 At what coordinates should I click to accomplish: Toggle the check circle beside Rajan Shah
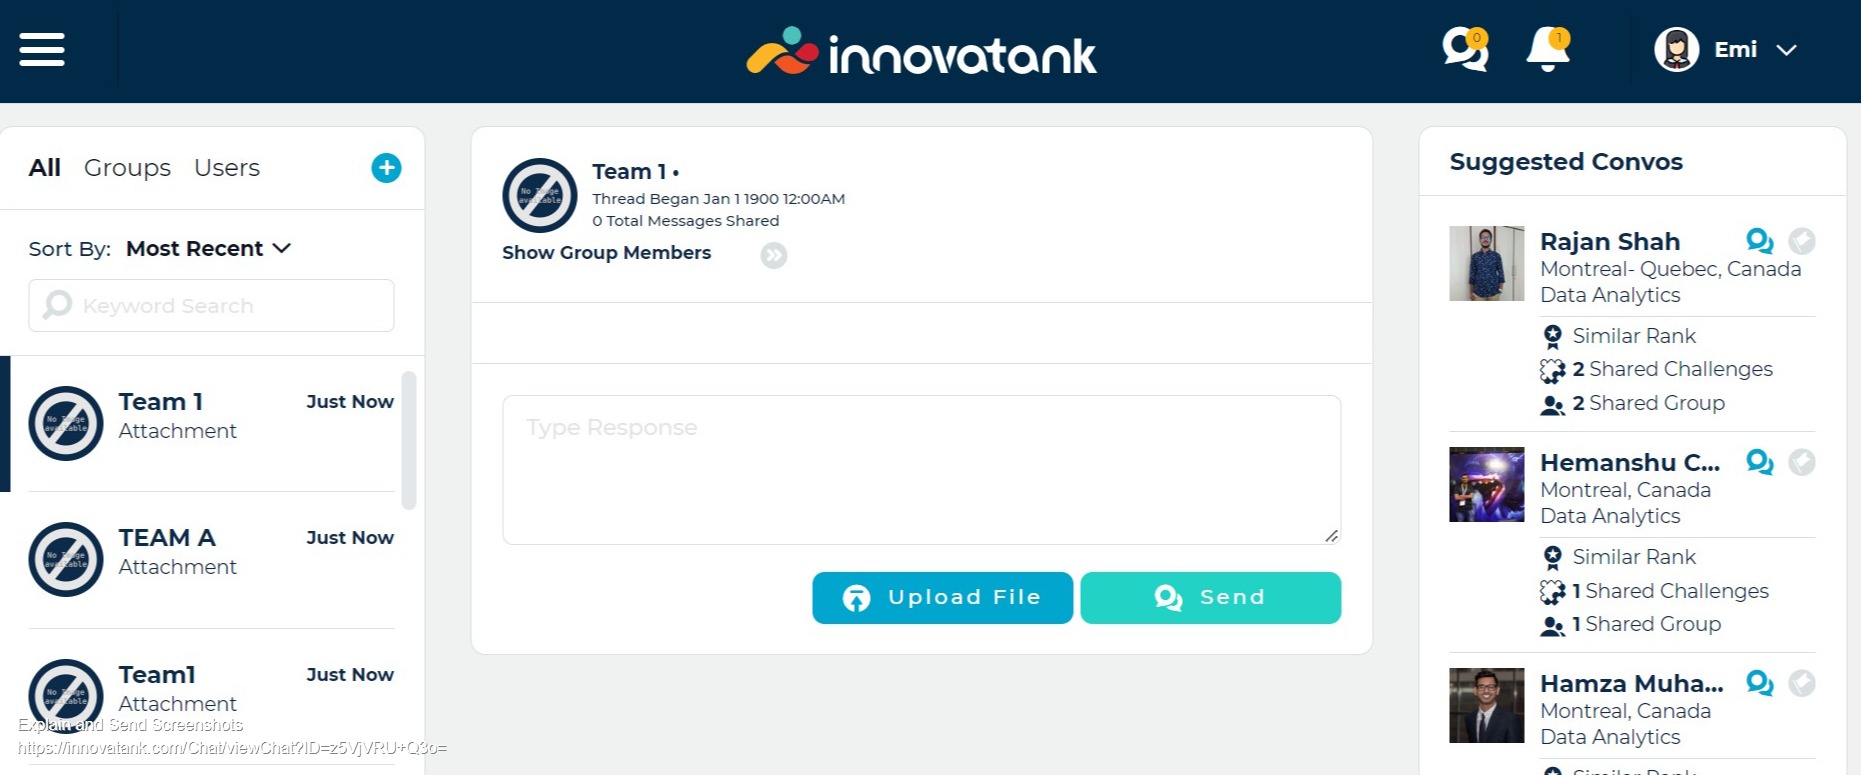[x=1802, y=241]
